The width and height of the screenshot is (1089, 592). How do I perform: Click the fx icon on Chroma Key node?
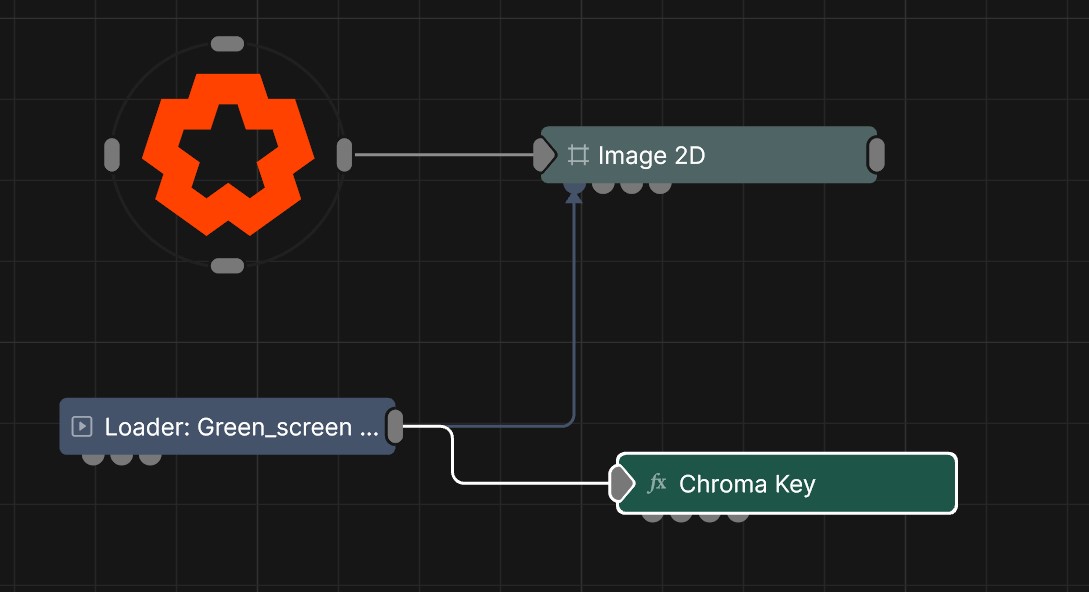[x=657, y=483]
